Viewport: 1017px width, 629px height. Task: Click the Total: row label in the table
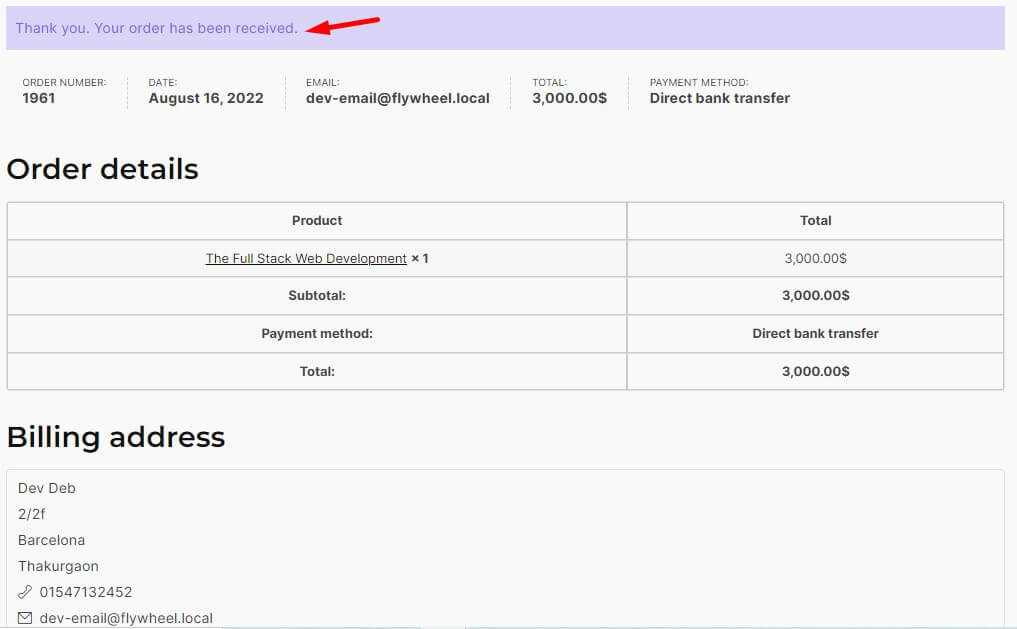click(x=317, y=372)
